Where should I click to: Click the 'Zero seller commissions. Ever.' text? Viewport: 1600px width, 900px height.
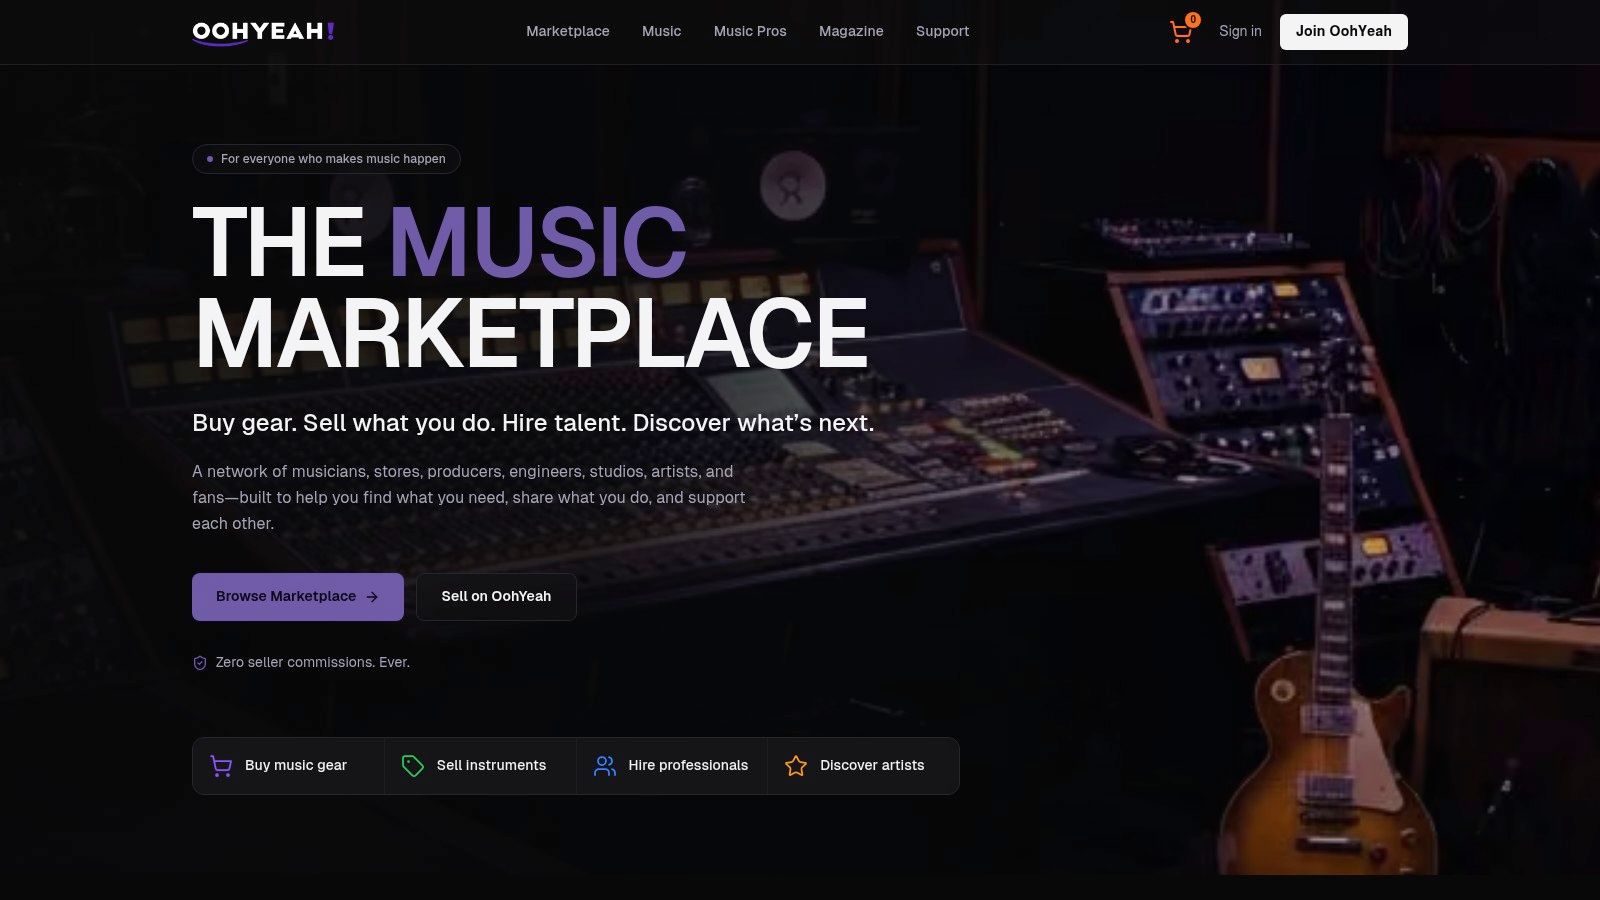(x=313, y=663)
